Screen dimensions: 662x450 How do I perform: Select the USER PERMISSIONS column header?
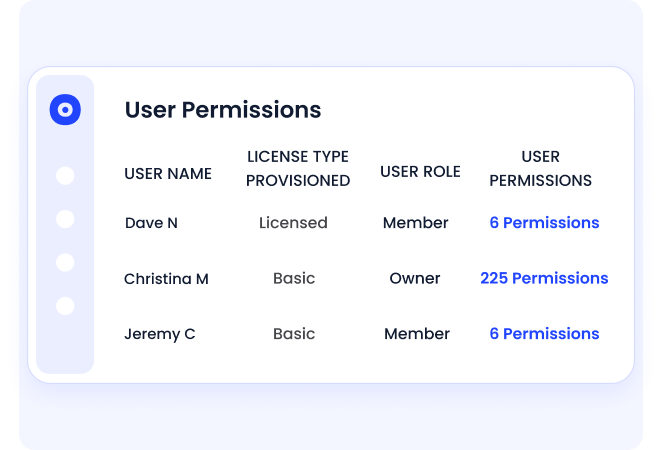(x=540, y=169)
